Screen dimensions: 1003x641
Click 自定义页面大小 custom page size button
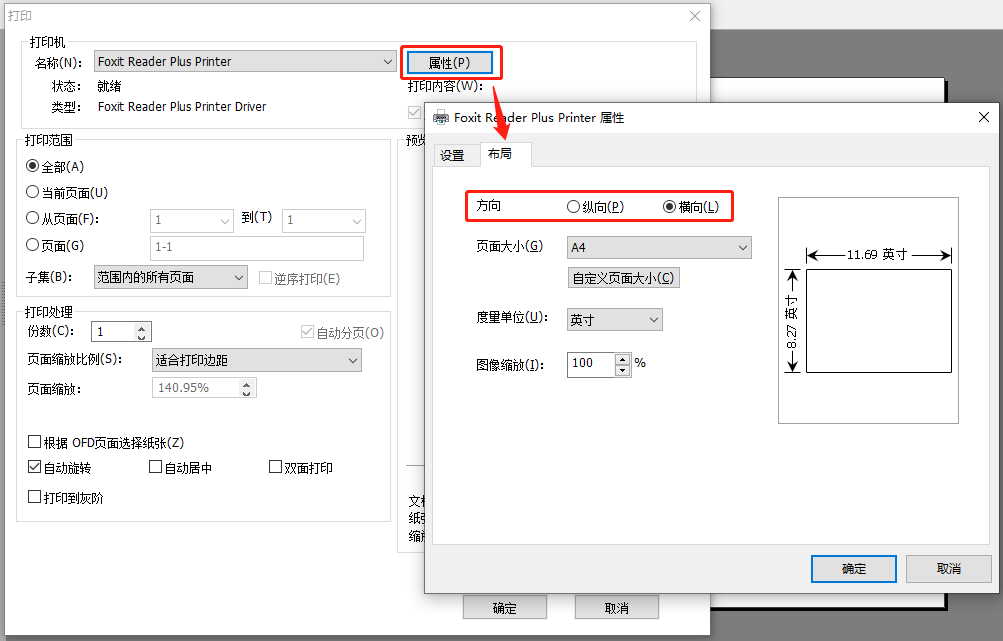[x=623, y=278]
